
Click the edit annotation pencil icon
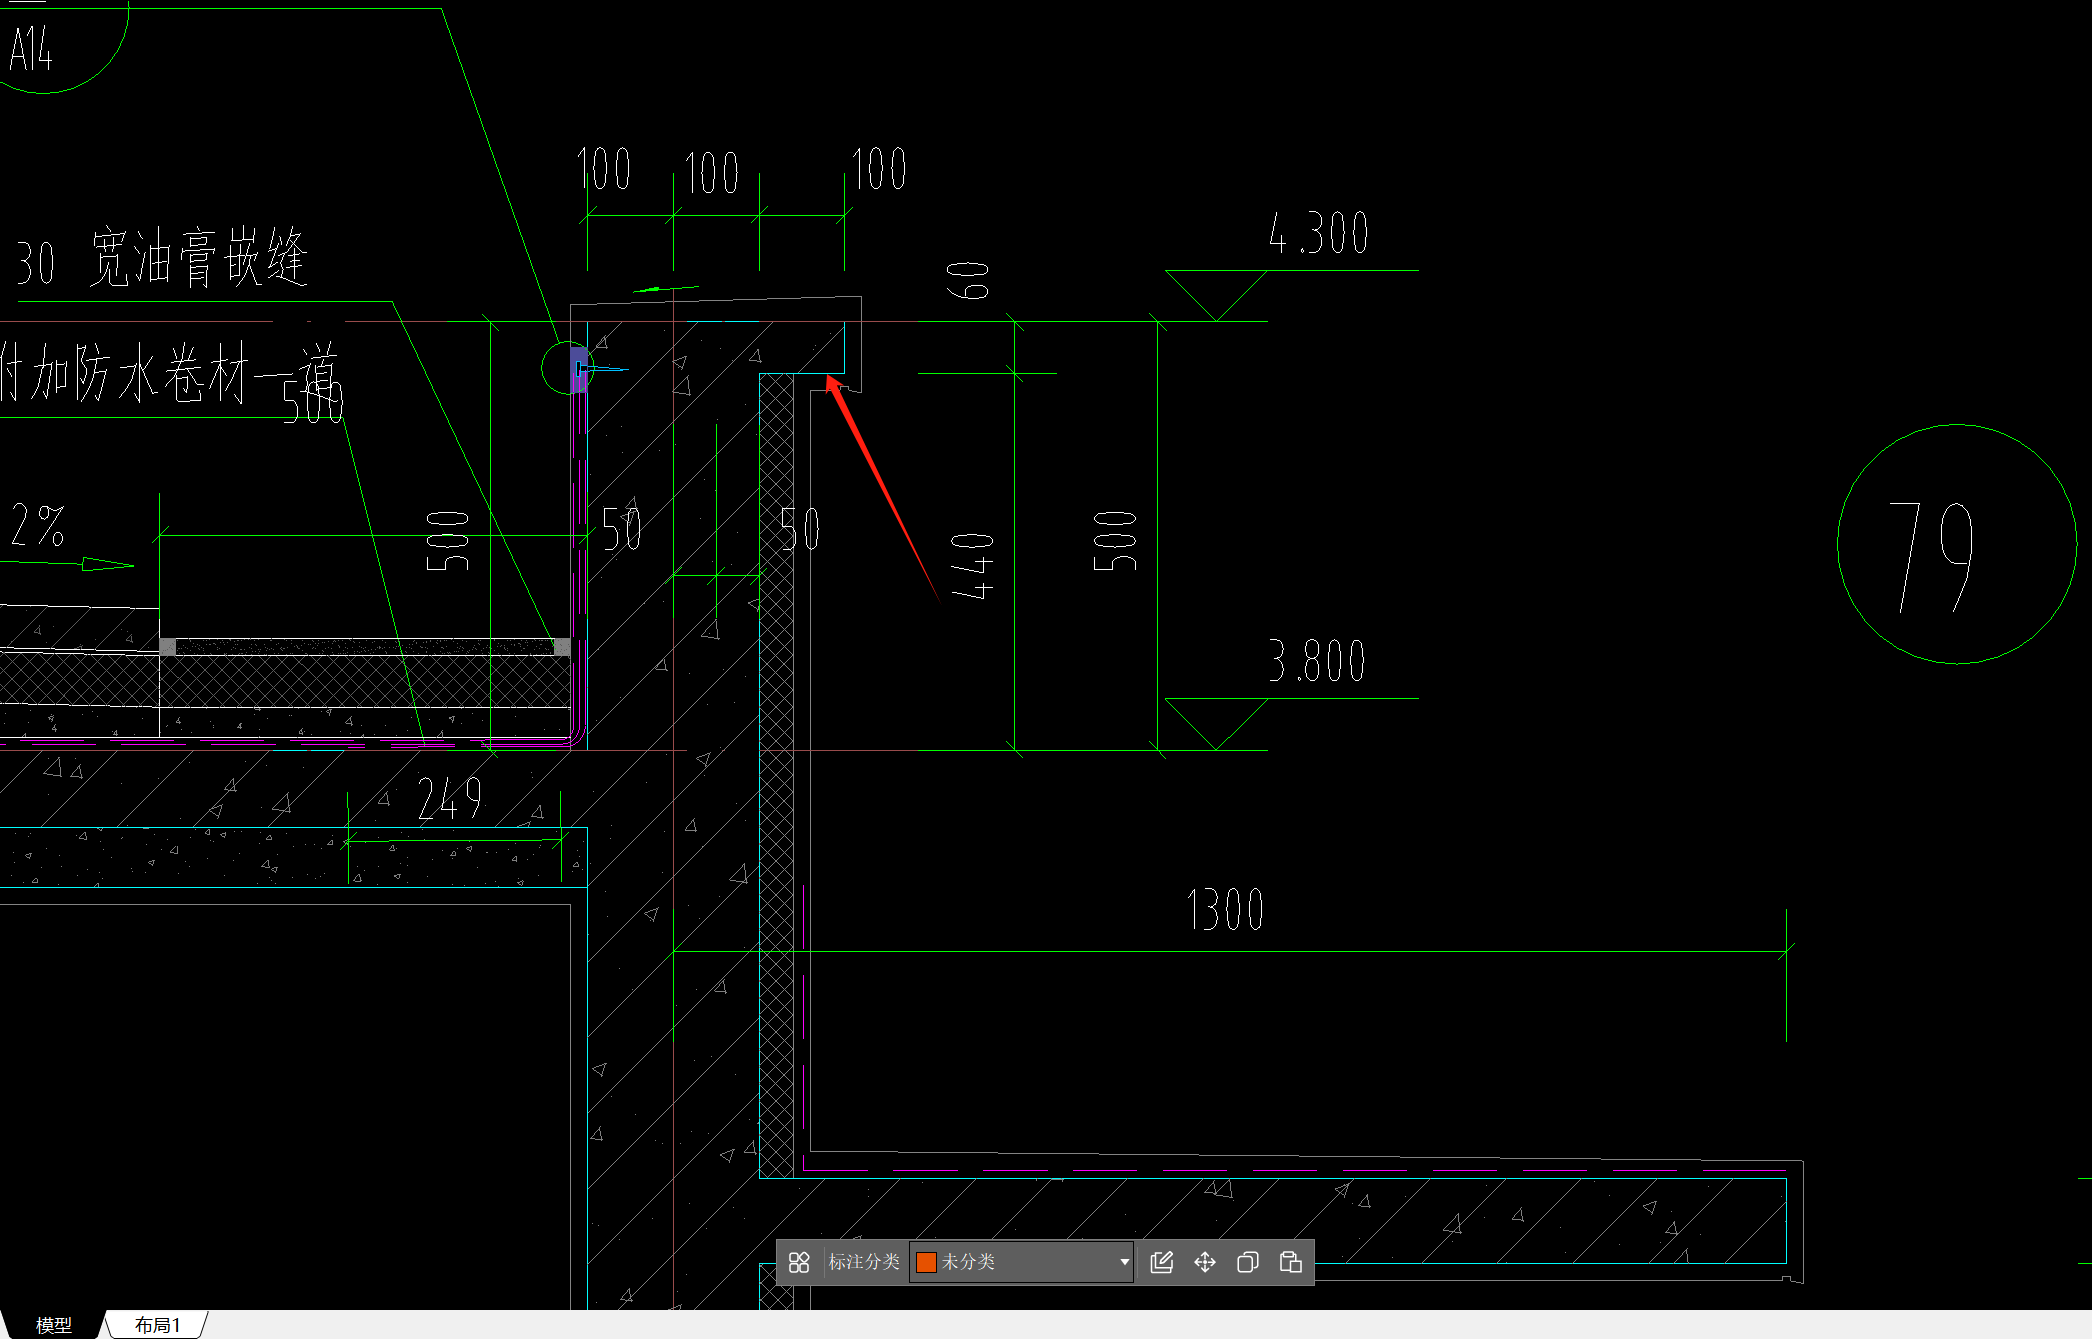pos(1161,1262)
